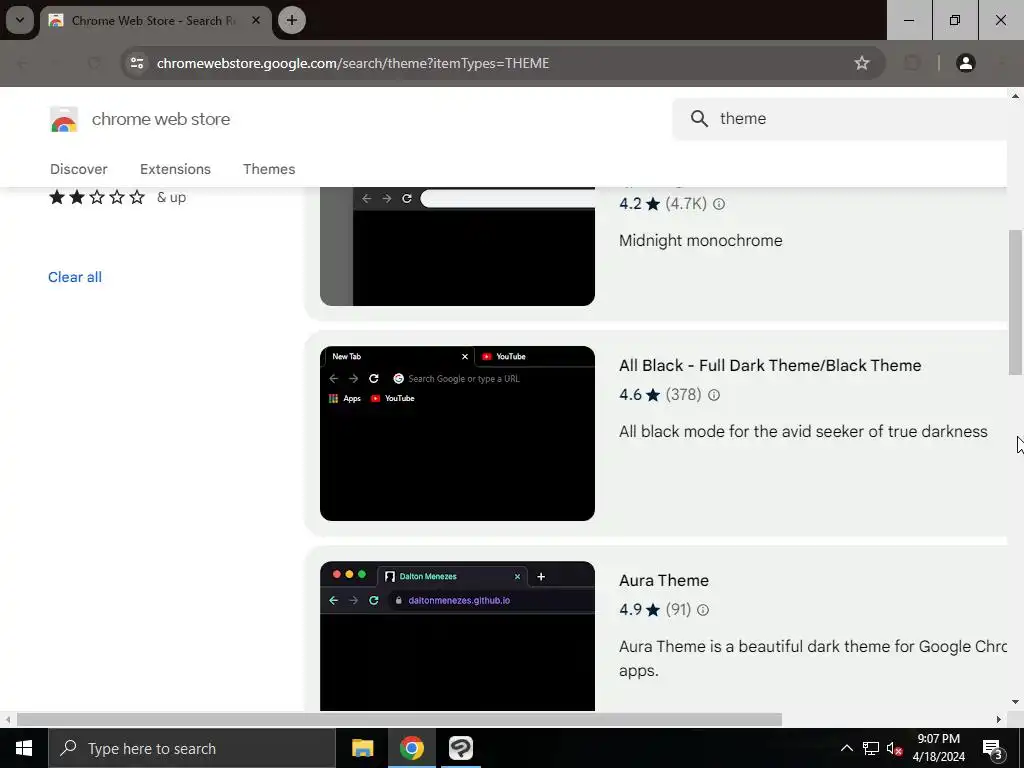Open the Aura Theme title link
The width and height of the screenshot is (1024, 768).
(x=664, y=581)
